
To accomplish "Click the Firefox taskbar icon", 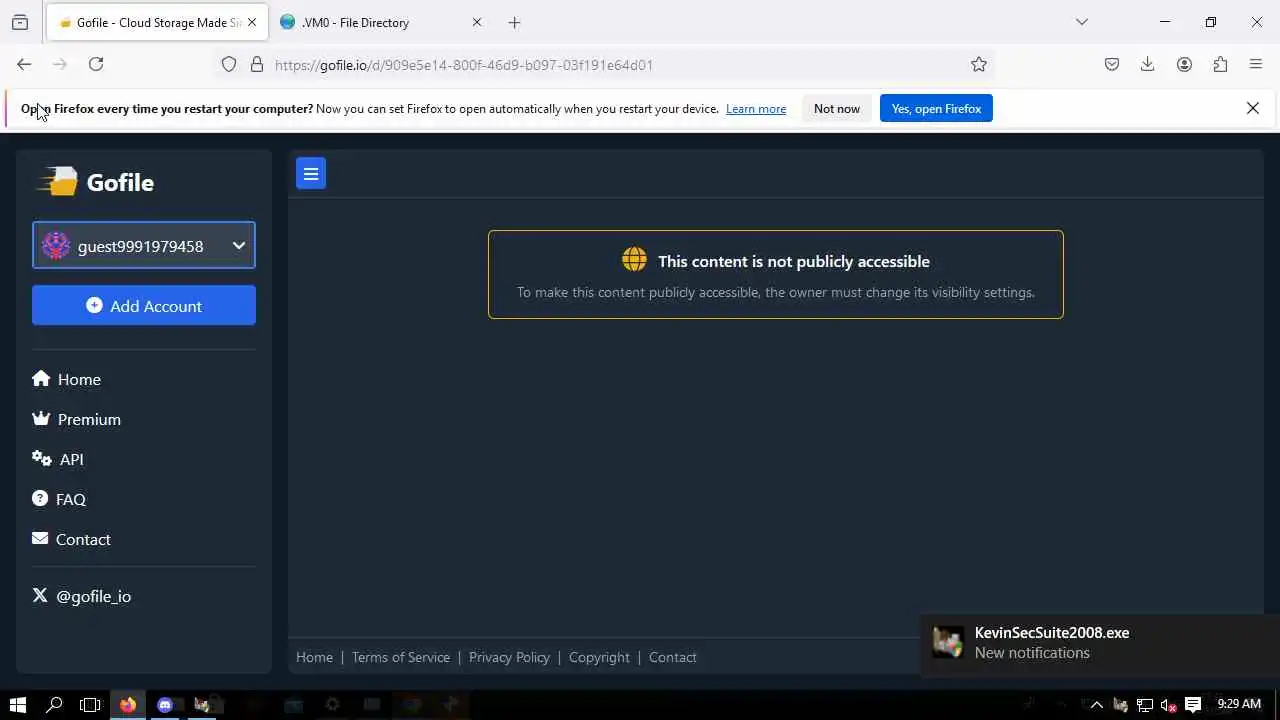I will [128, 705].
